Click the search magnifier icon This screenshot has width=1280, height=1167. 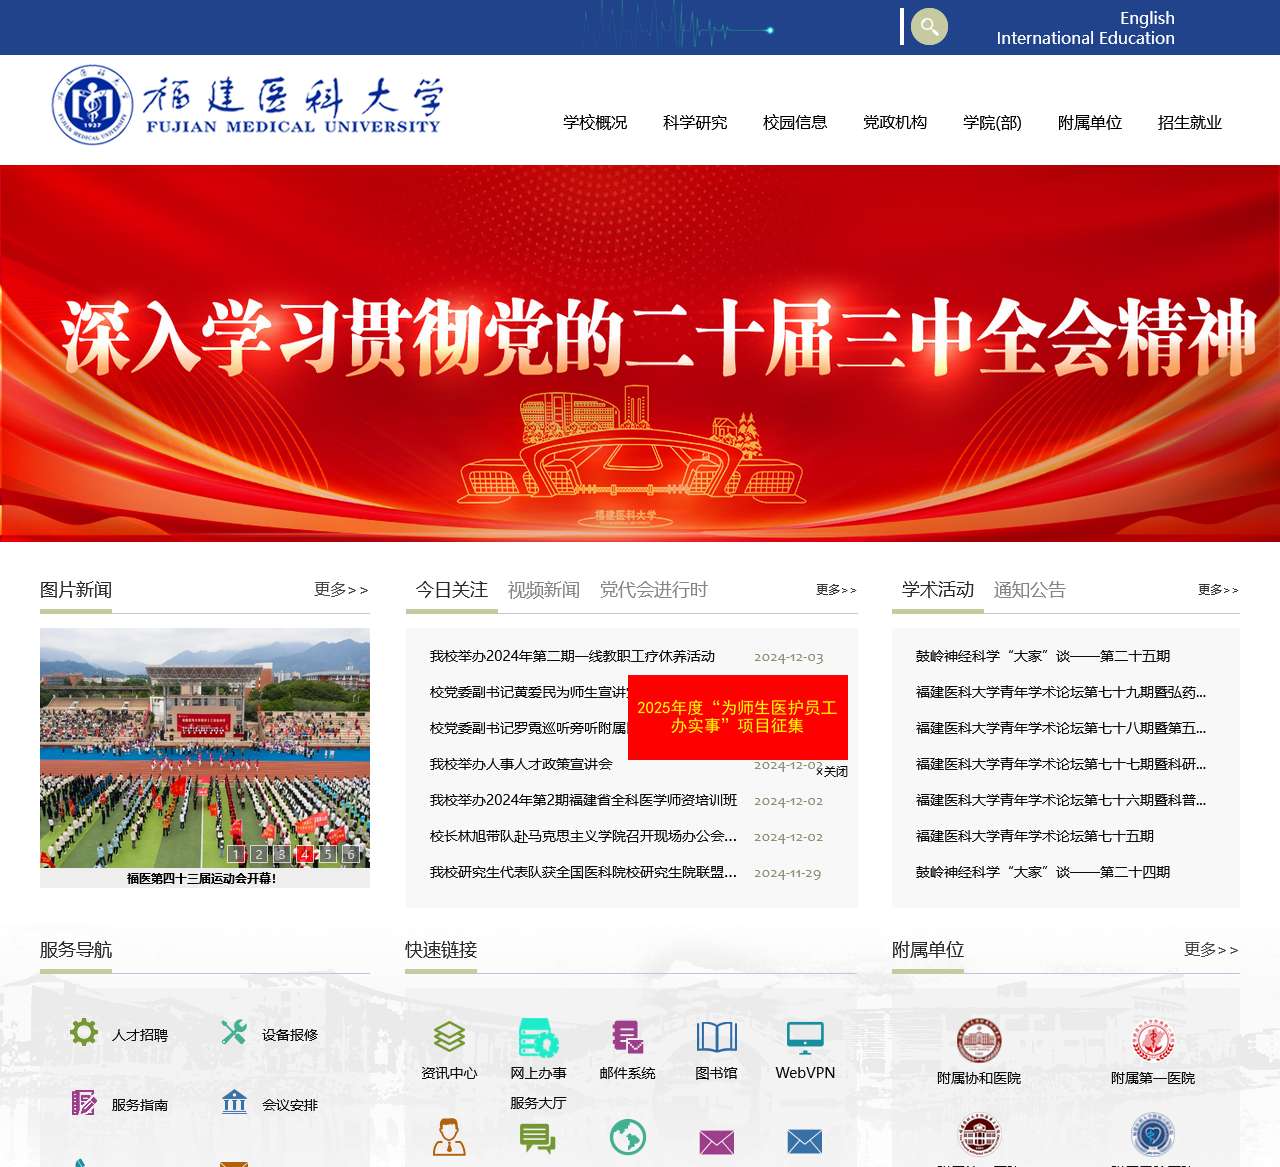(x=929, y=27)
